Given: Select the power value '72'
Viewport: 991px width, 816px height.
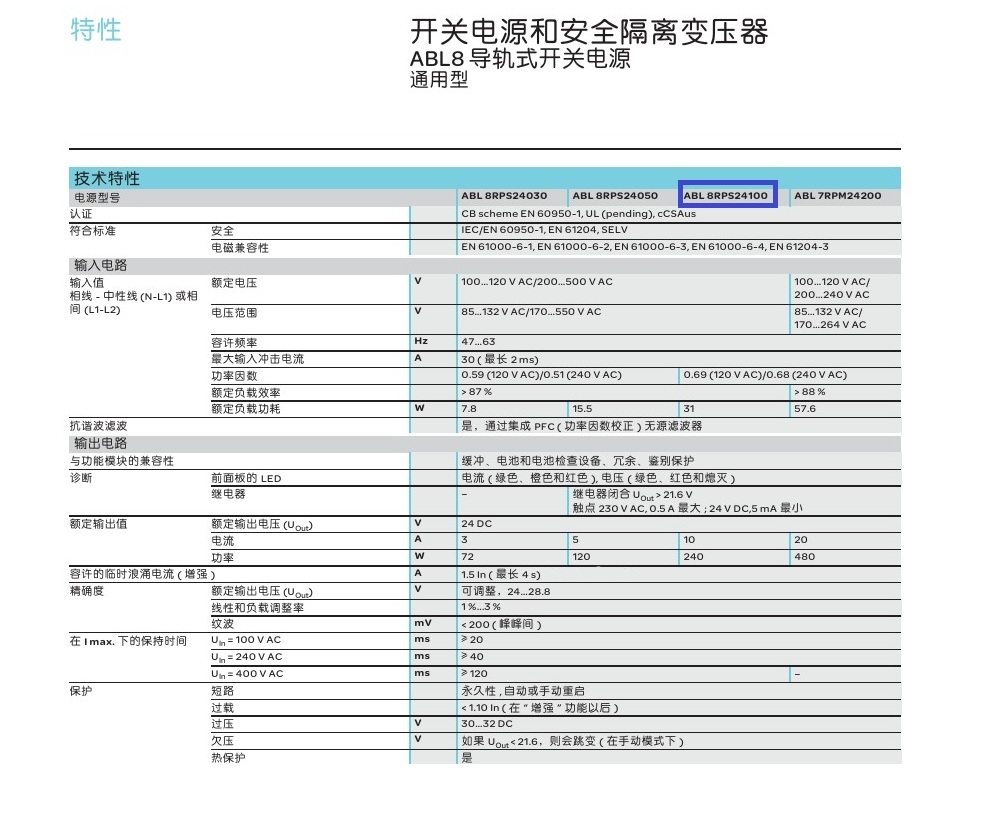Looking at the screenshot, I should [x=467, y=557].
